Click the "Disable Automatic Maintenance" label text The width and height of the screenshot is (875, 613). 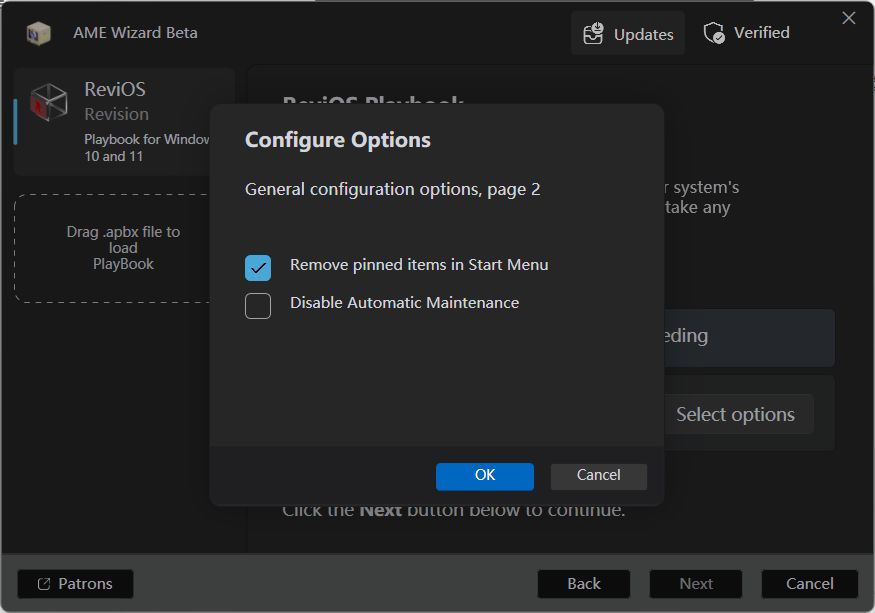(404, 302)
